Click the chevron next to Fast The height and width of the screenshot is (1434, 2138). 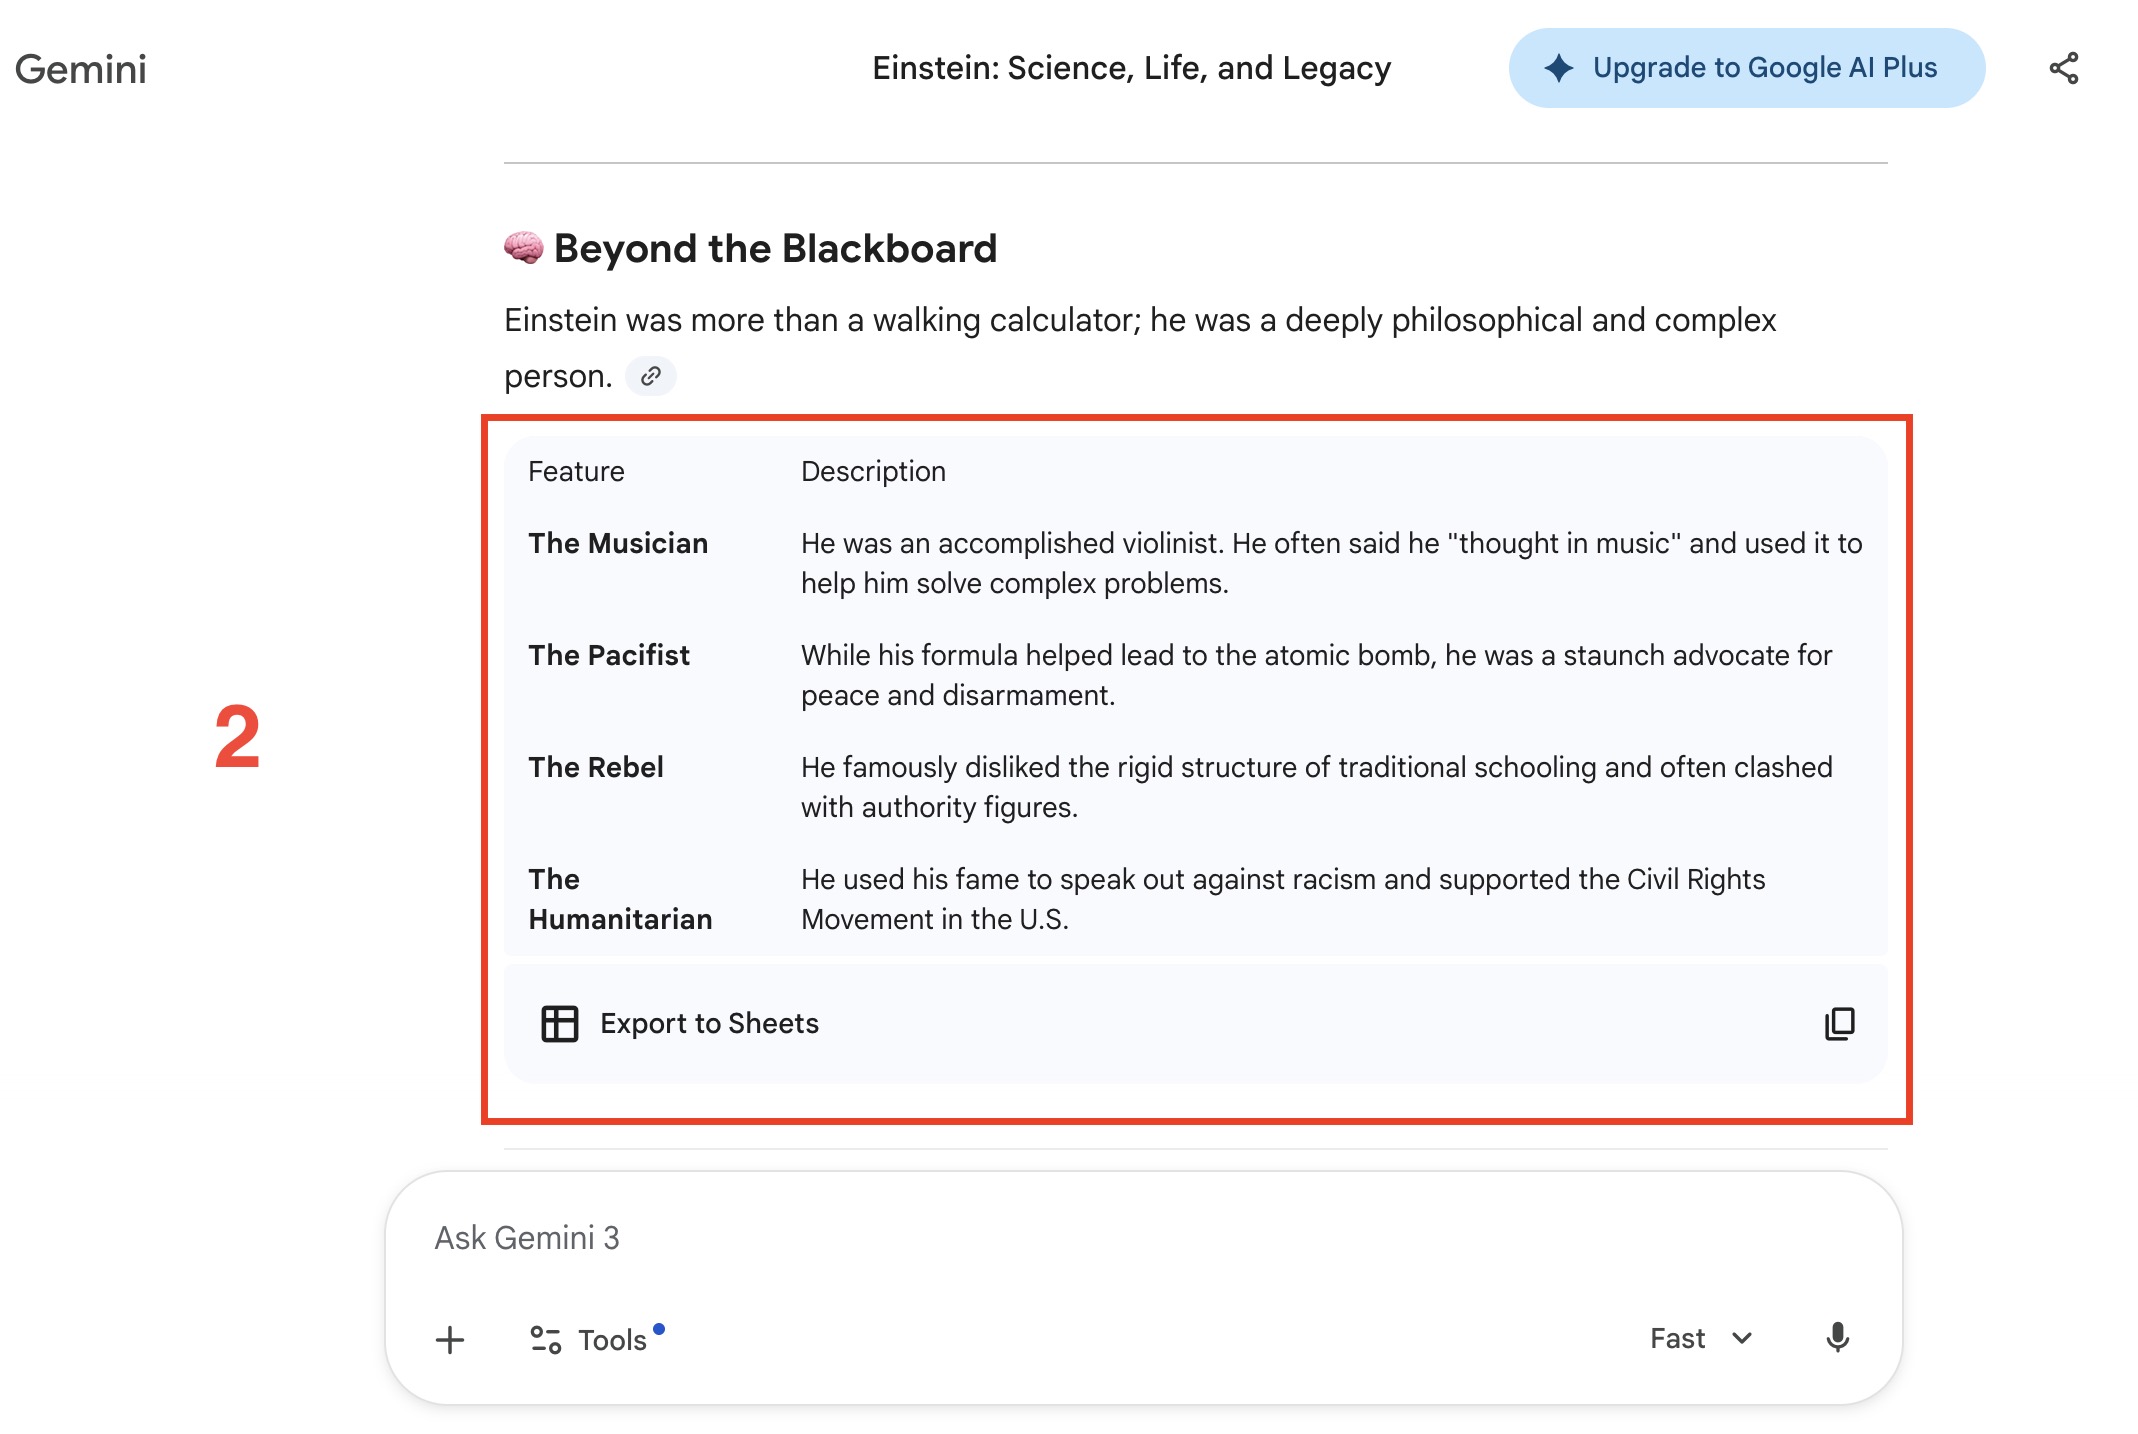pyautogui.click(x=1742, y=1338)
